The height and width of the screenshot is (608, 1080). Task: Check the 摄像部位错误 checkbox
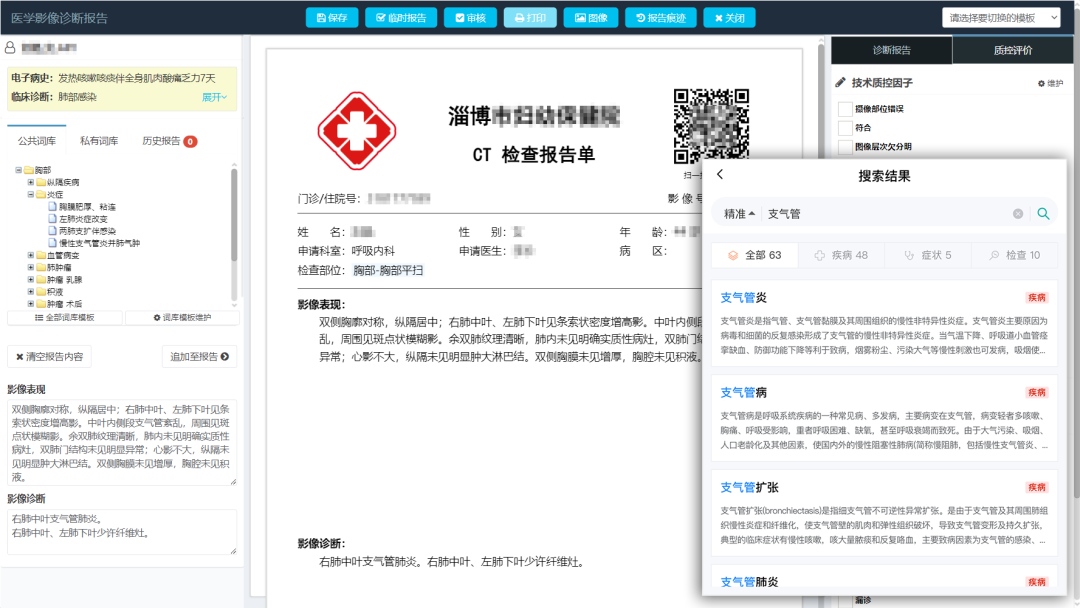coord(845,109)
